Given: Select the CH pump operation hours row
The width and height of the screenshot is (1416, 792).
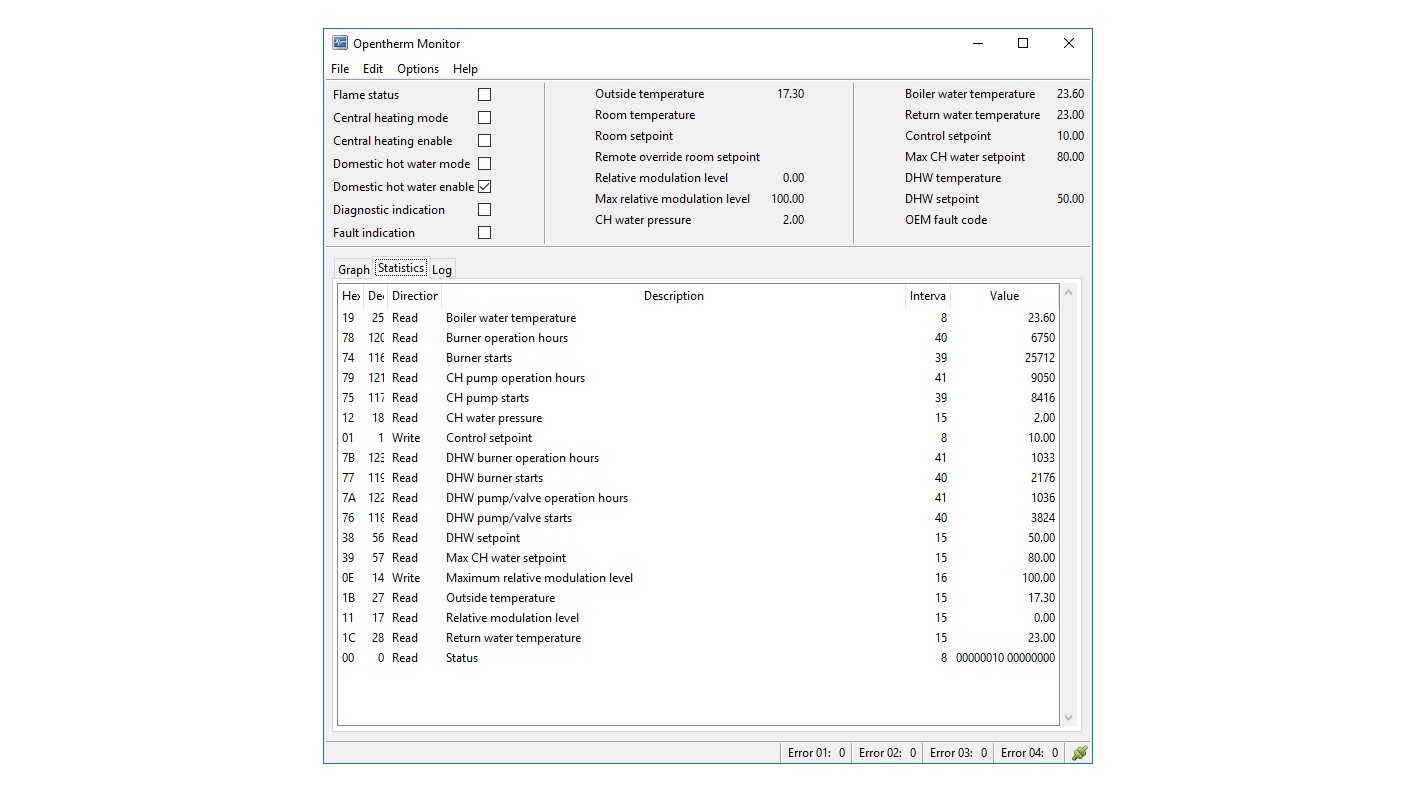Looking at the screenshot, I should [x=698, y=378].
